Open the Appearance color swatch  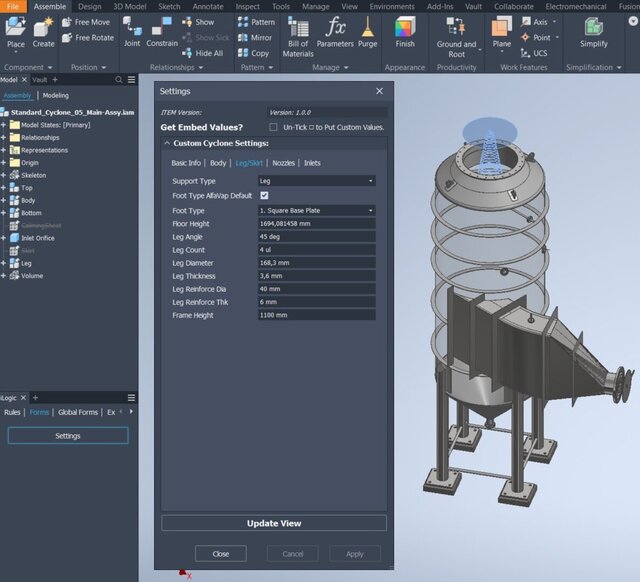(405, 27)
